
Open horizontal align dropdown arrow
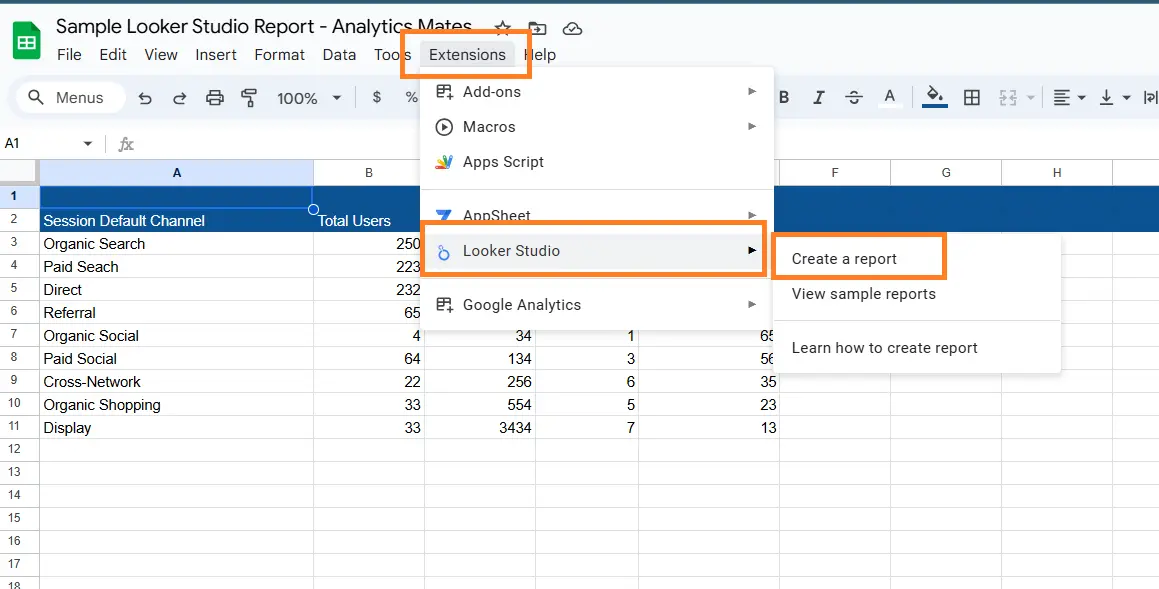tap(1082, 98)
